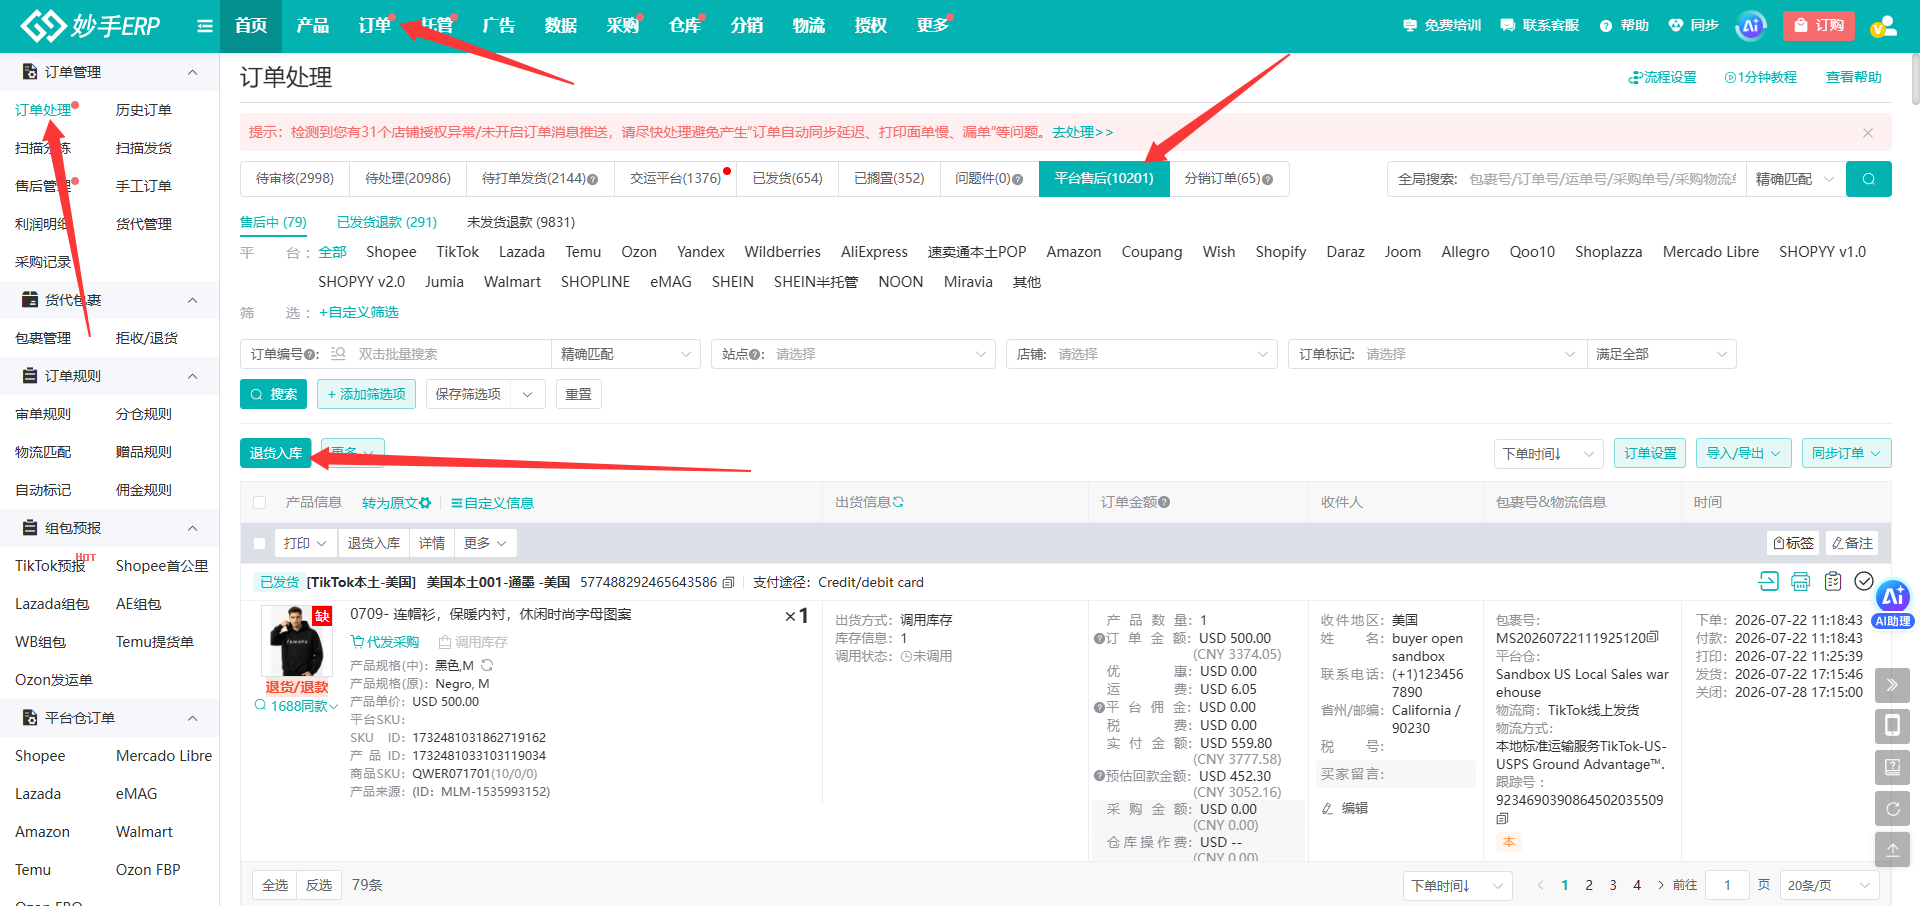Open the order number 精确匹配 match dropdown
1920x906 pixels.
626,354
